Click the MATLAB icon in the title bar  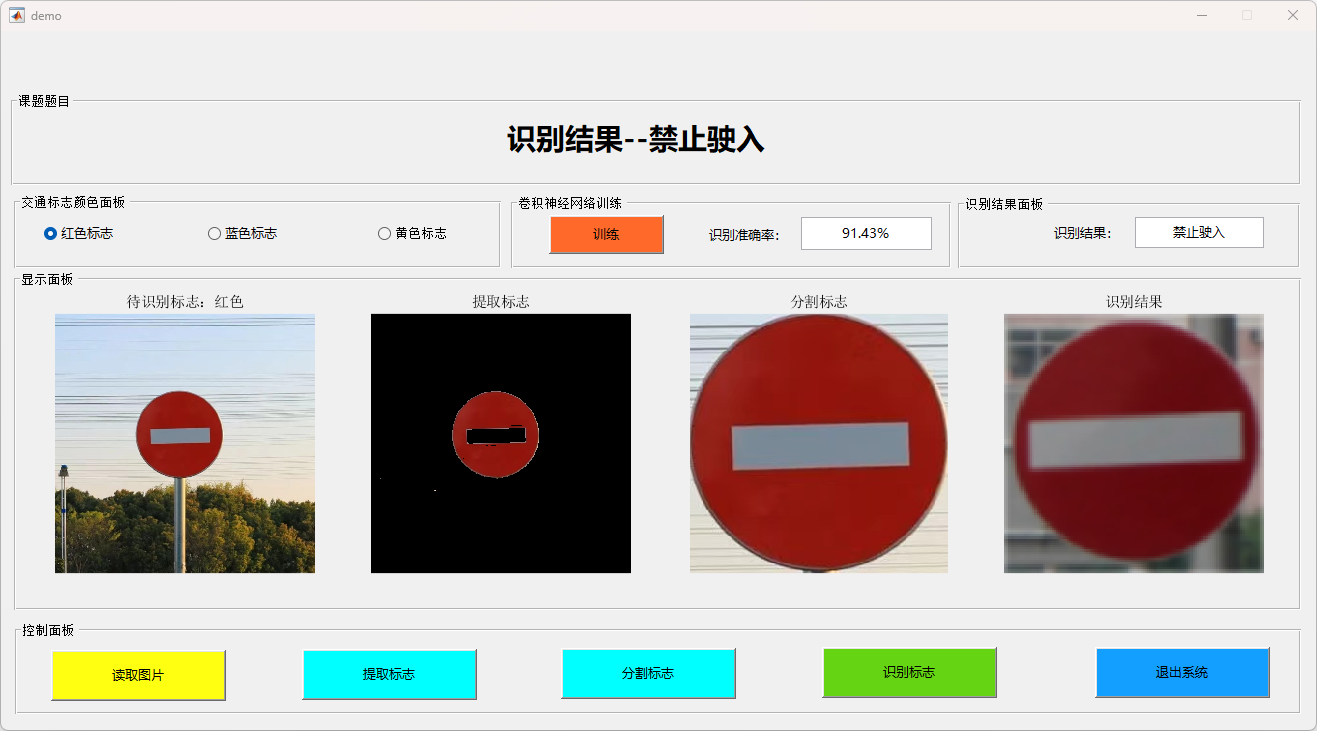17,15
